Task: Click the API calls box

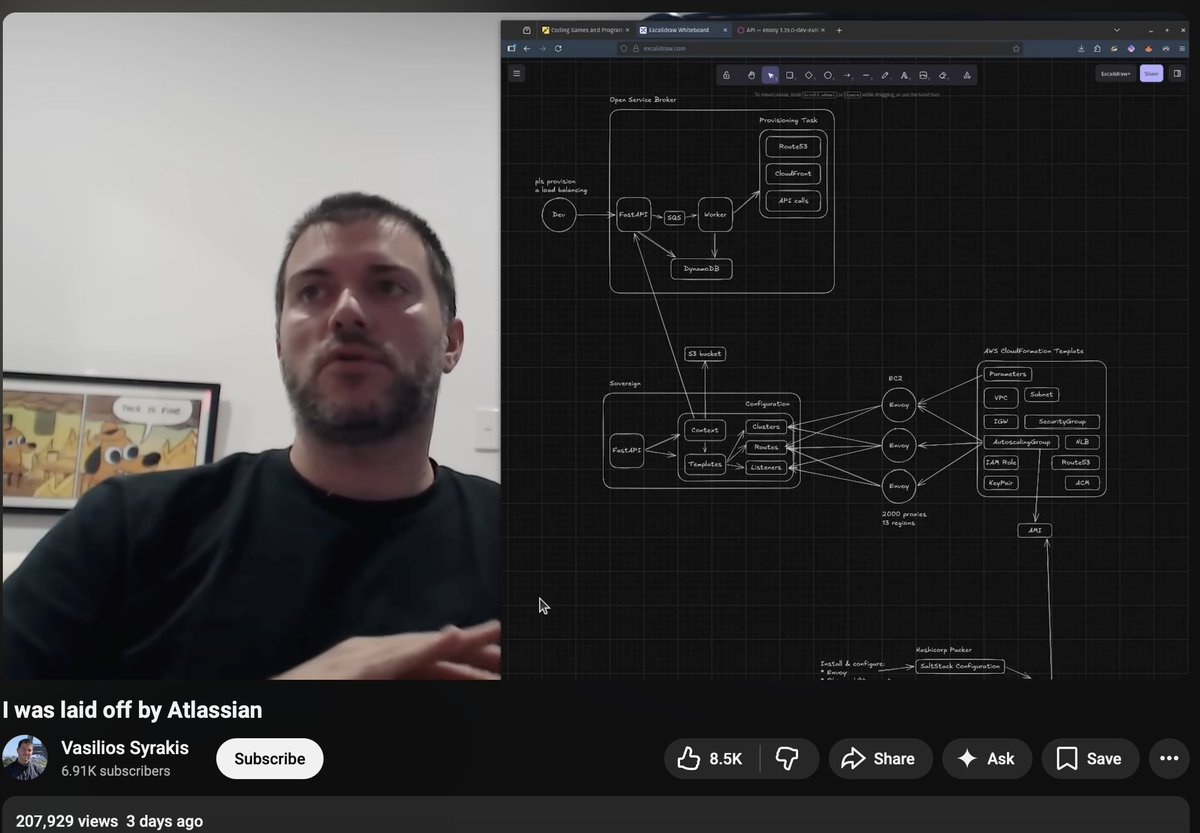Action: coord(793,201)
